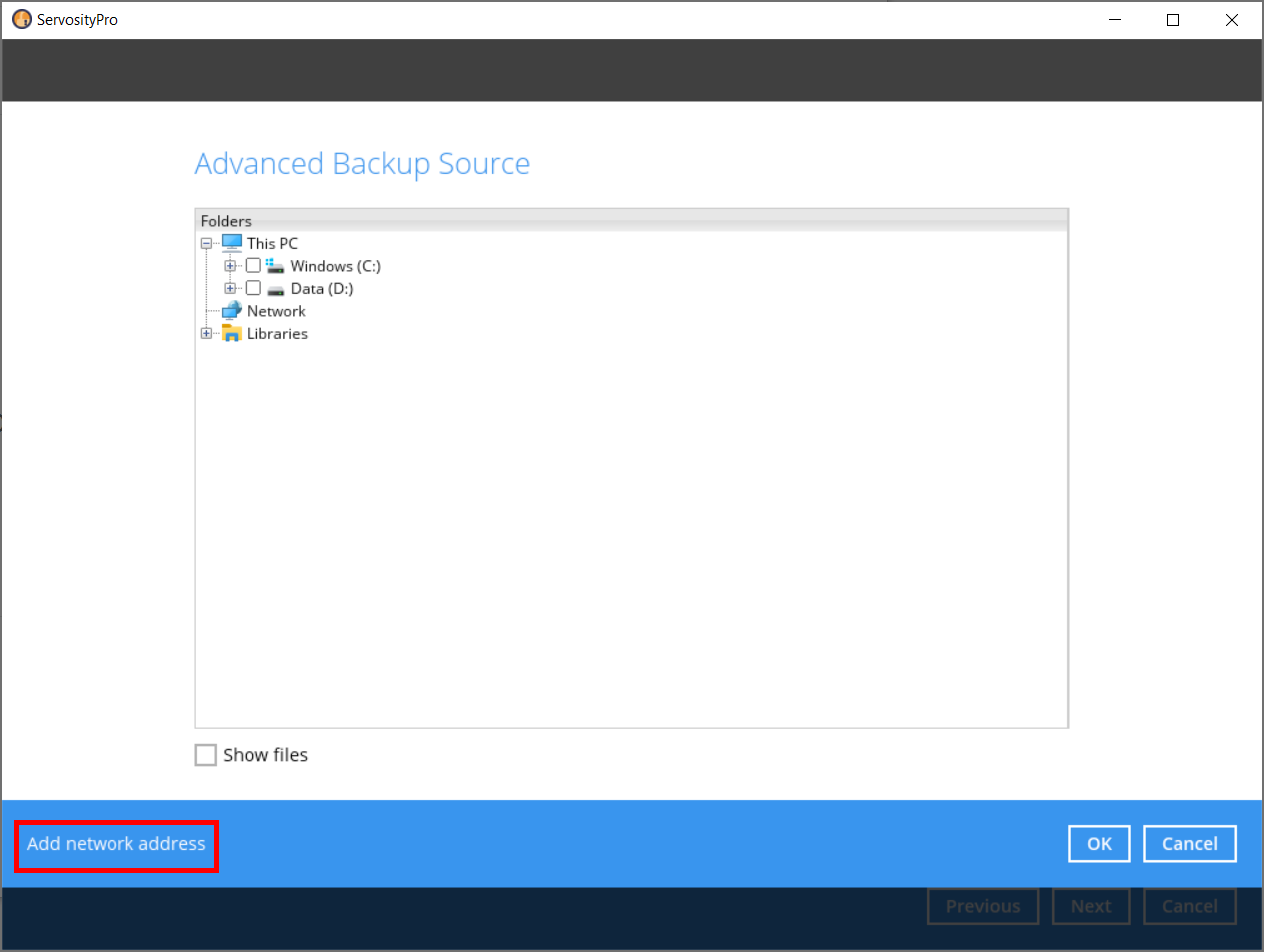The image size is (1264, 952).
Task: Click the Cancel button beside OK
Action: 1189,843
